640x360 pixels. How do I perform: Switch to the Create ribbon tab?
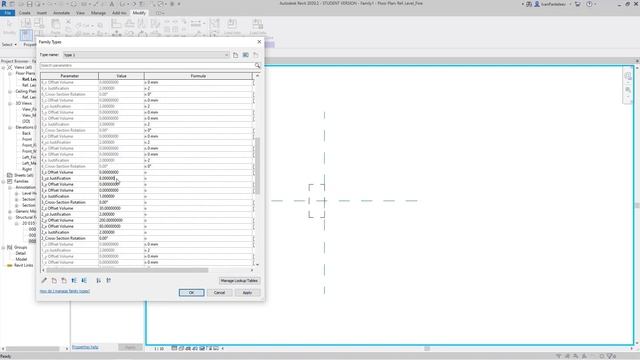pos(24,13)
